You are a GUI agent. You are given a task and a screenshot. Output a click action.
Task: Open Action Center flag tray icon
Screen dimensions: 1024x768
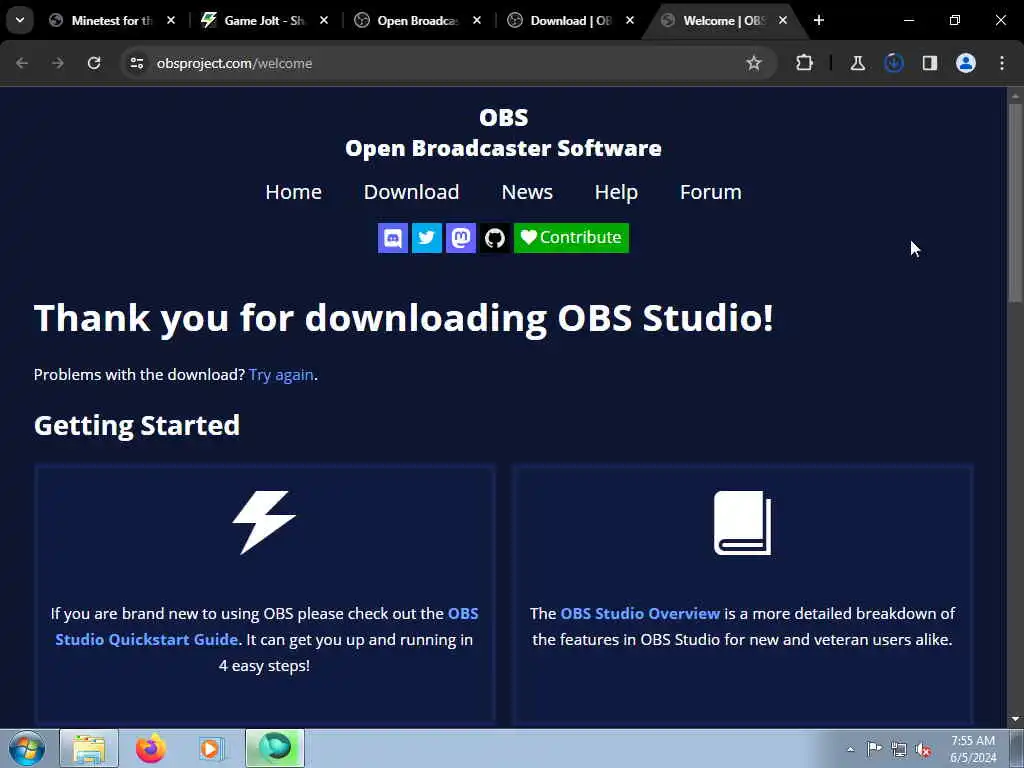pyautogui.click(x=874, y=749)
